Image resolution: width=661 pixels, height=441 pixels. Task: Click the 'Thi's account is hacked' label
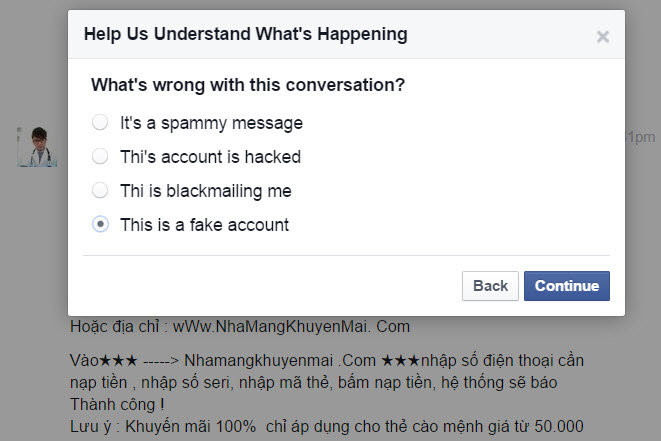click(x=210, y=157)
